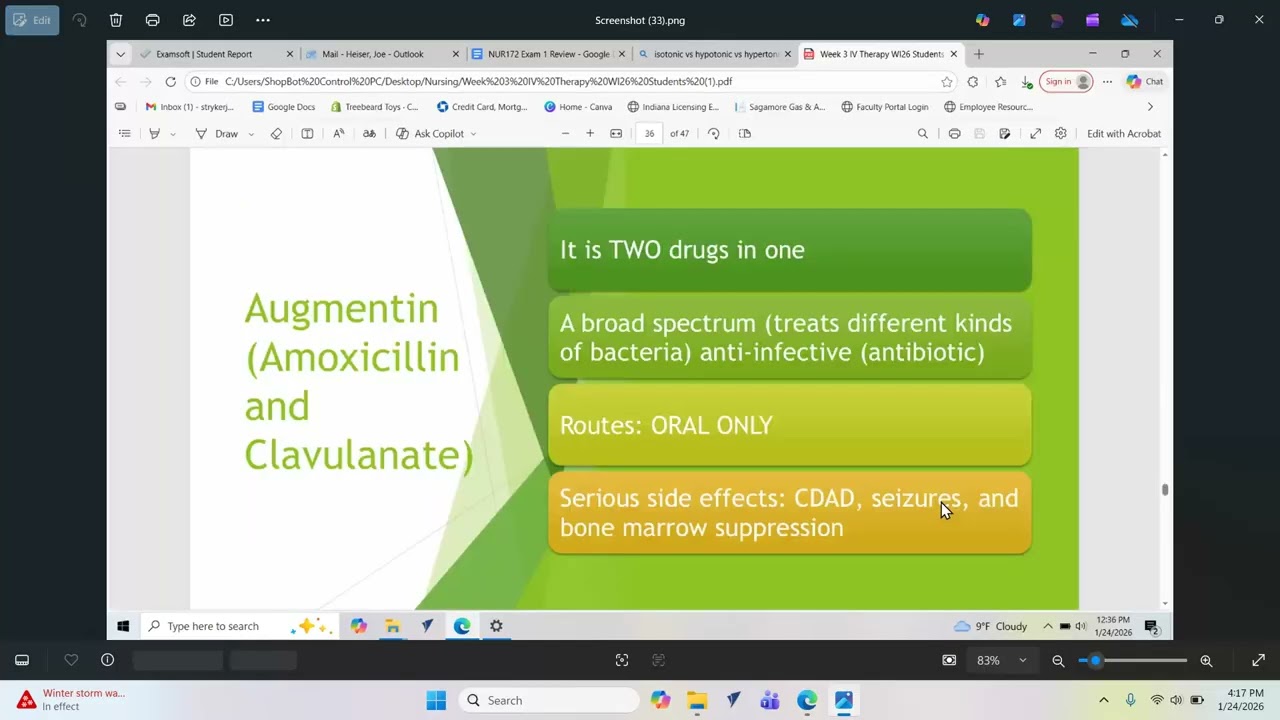Search the PDF with the magnifier icon
The width and height of the screenshot is (1280, 720).
point(923,134)
